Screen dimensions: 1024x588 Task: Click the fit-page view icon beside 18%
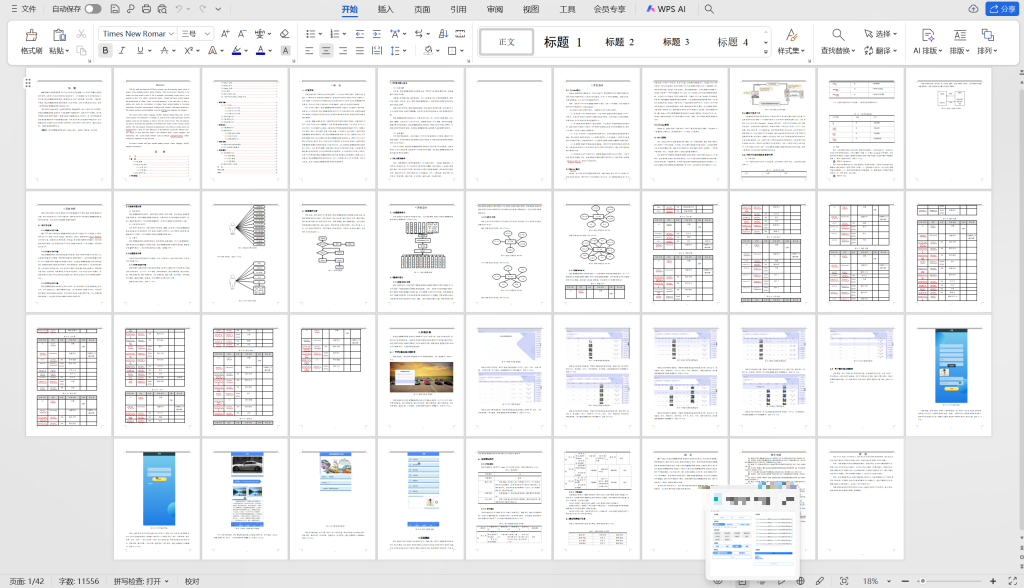click(844, 581)
